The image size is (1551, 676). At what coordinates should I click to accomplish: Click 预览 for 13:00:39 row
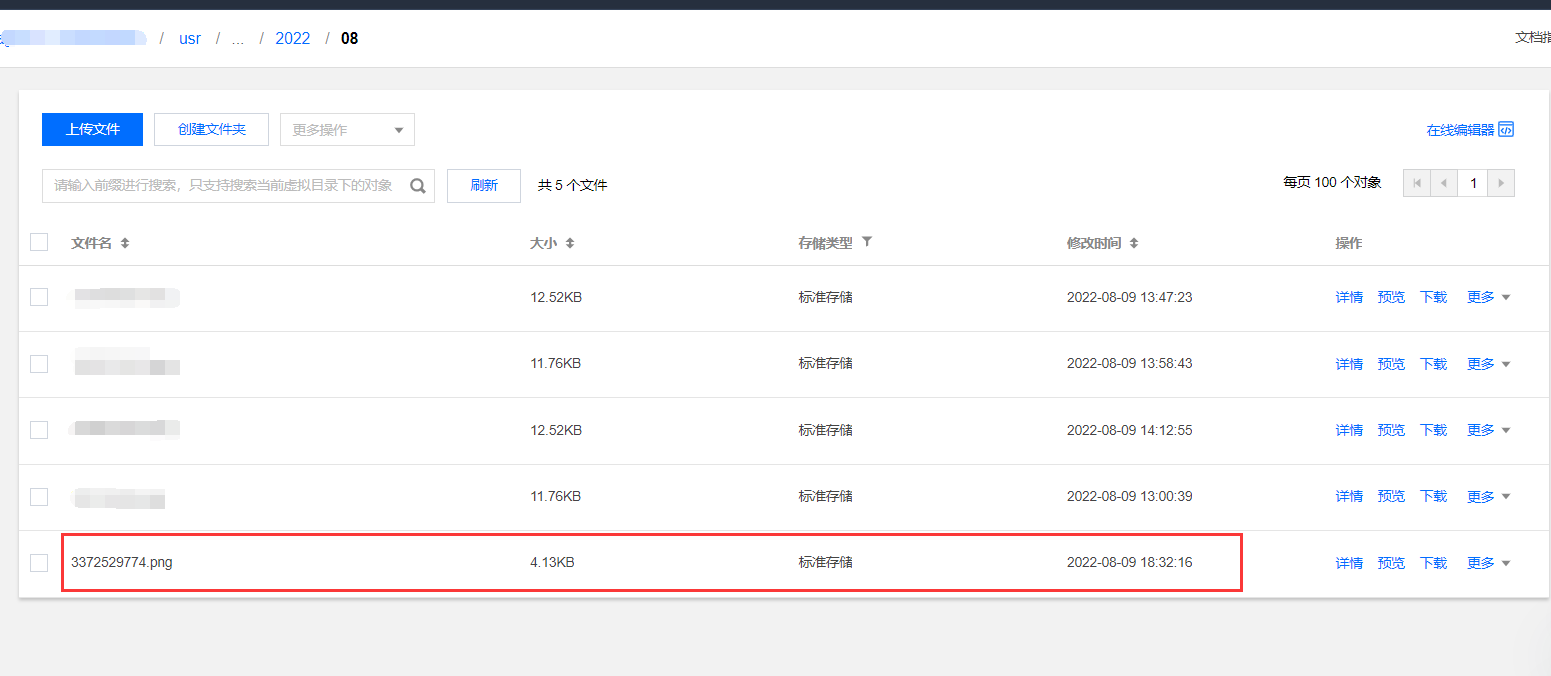pos(1391,496)
